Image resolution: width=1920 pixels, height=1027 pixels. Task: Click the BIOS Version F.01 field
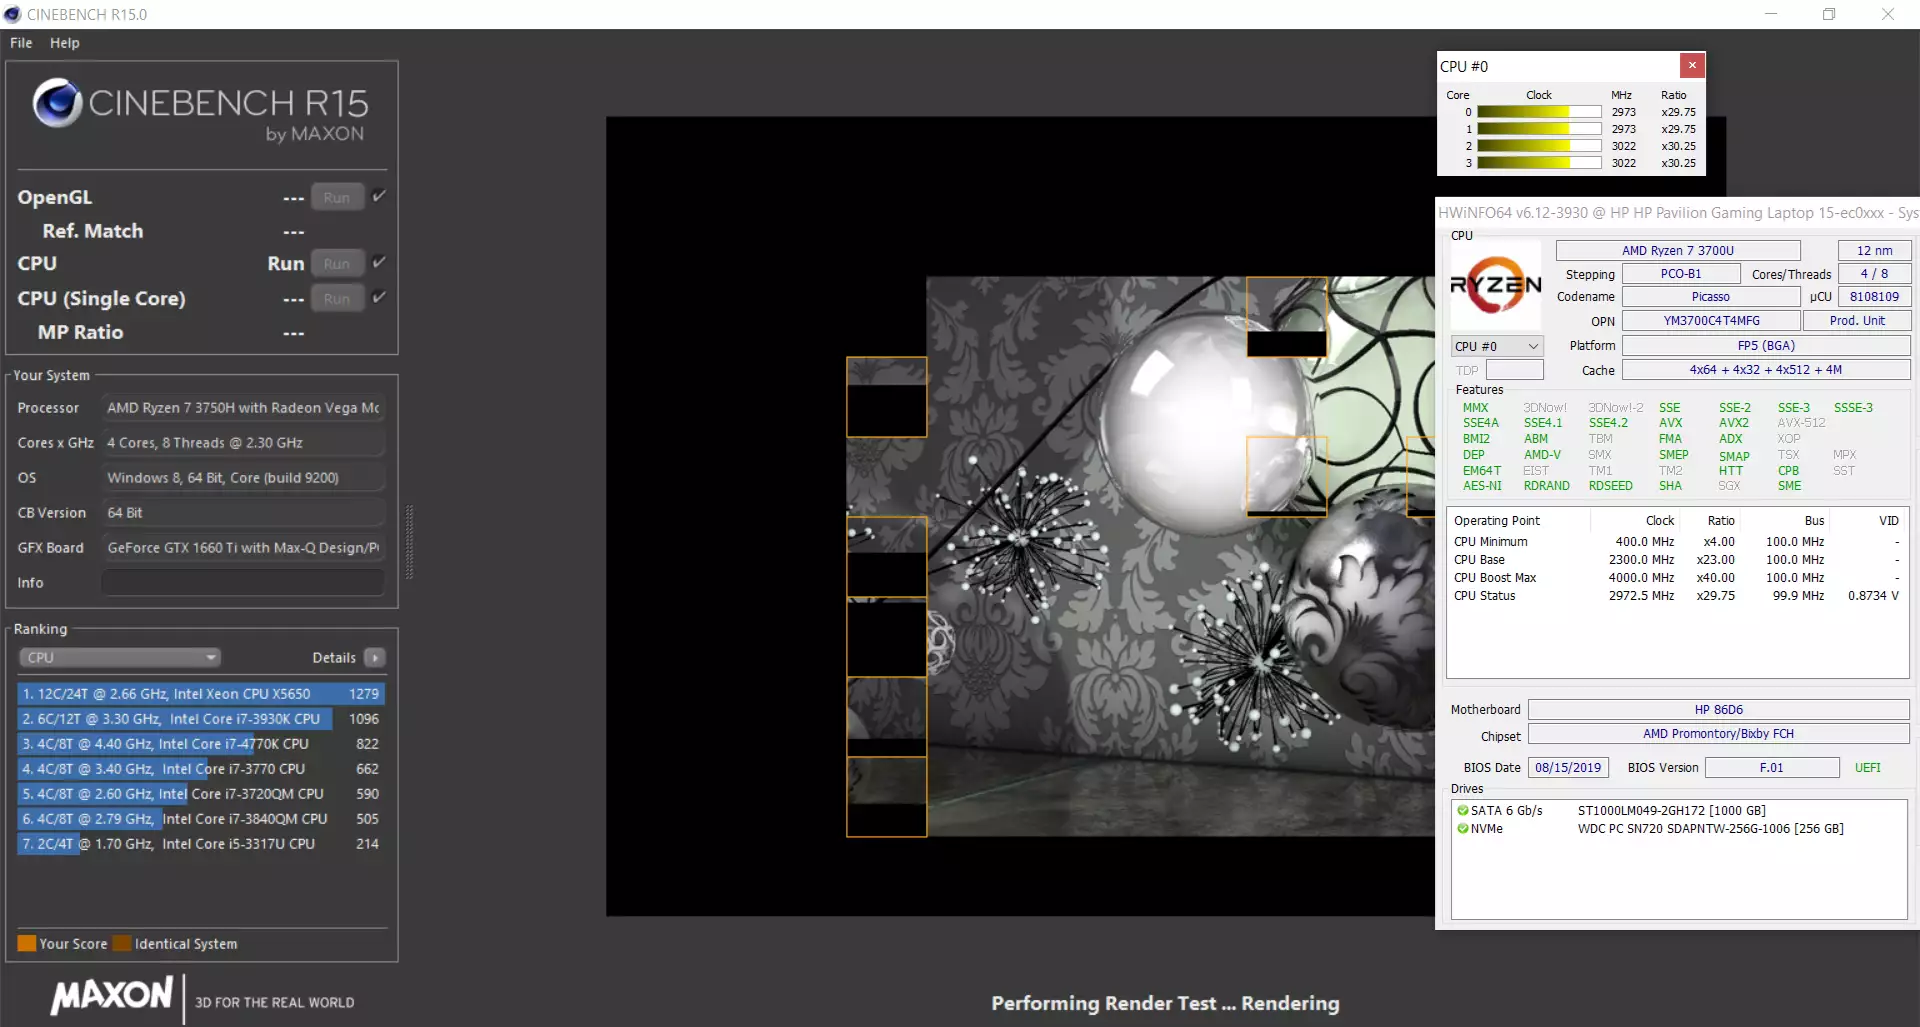click(x=1772, y=768)
